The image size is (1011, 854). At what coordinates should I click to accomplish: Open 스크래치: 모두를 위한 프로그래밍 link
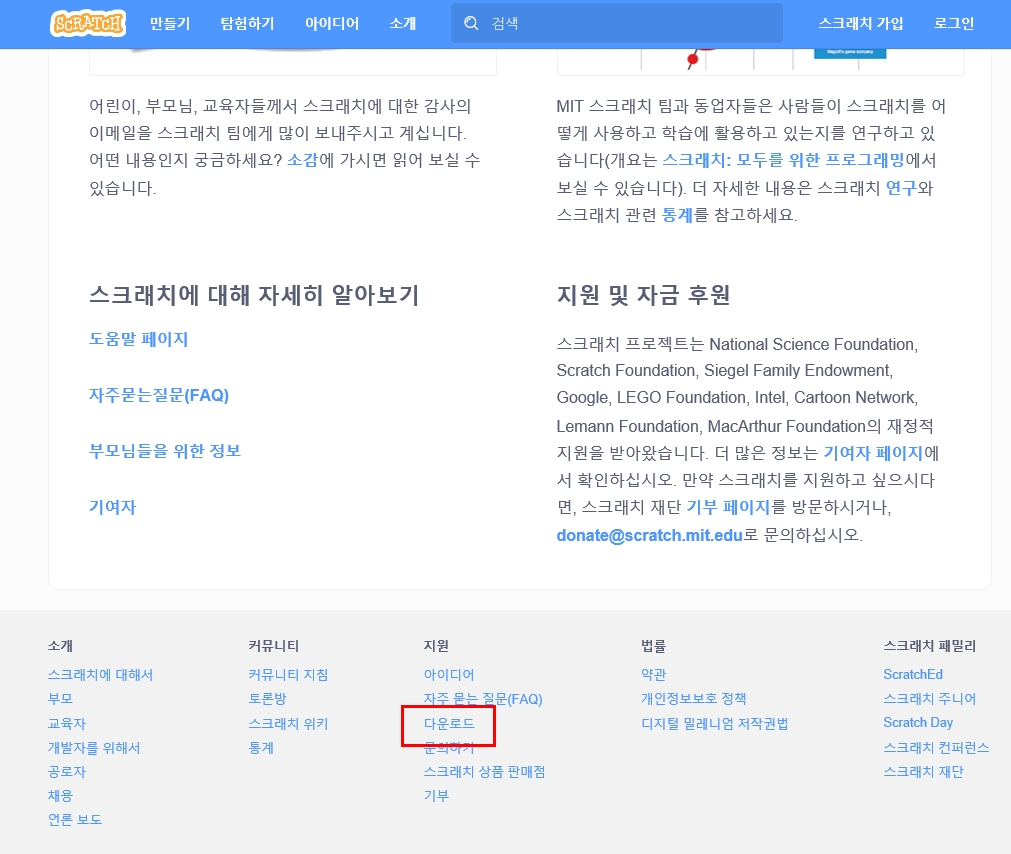[783, 160]
